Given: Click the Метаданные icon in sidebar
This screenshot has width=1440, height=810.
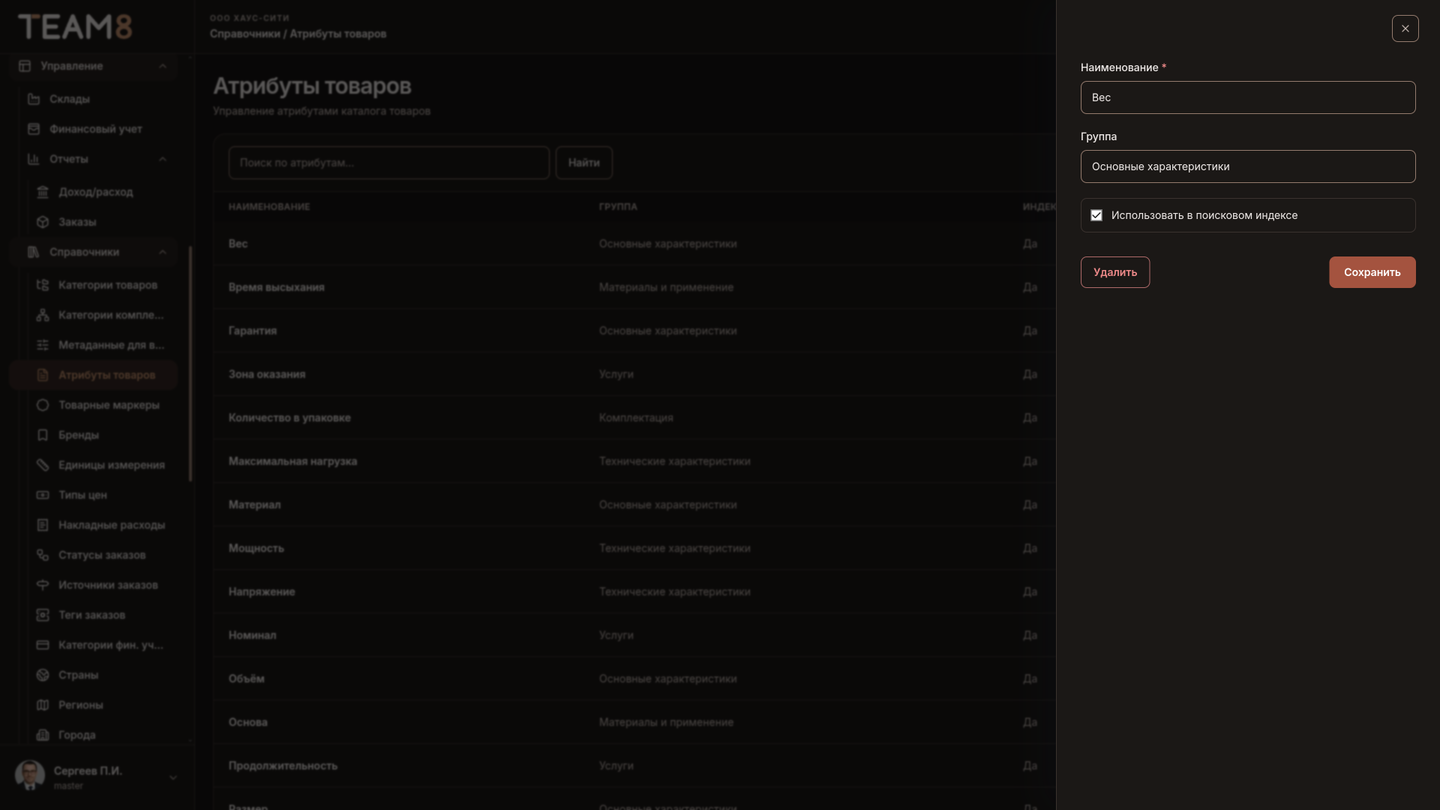Looking at the screenshot, I should click(42, 345).
